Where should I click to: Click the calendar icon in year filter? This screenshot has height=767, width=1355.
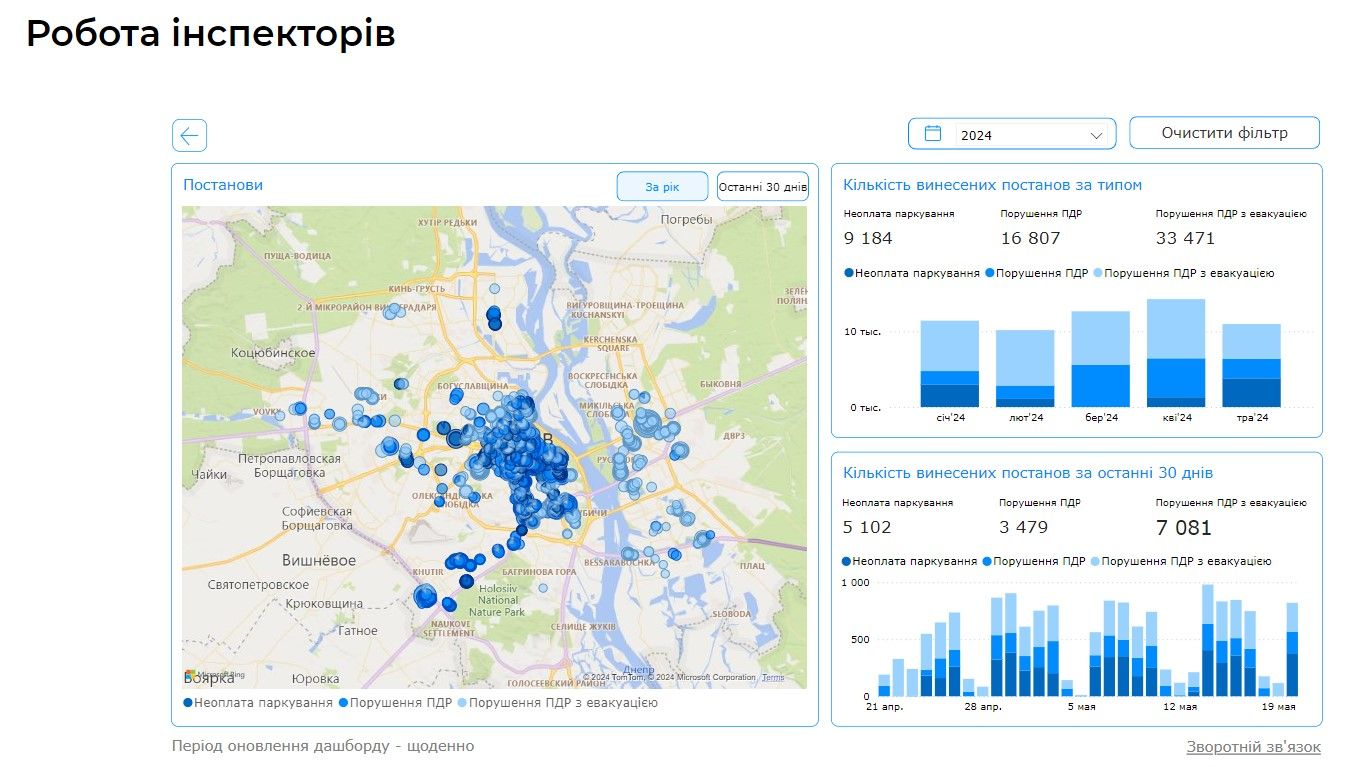click(x=933, y=134)
